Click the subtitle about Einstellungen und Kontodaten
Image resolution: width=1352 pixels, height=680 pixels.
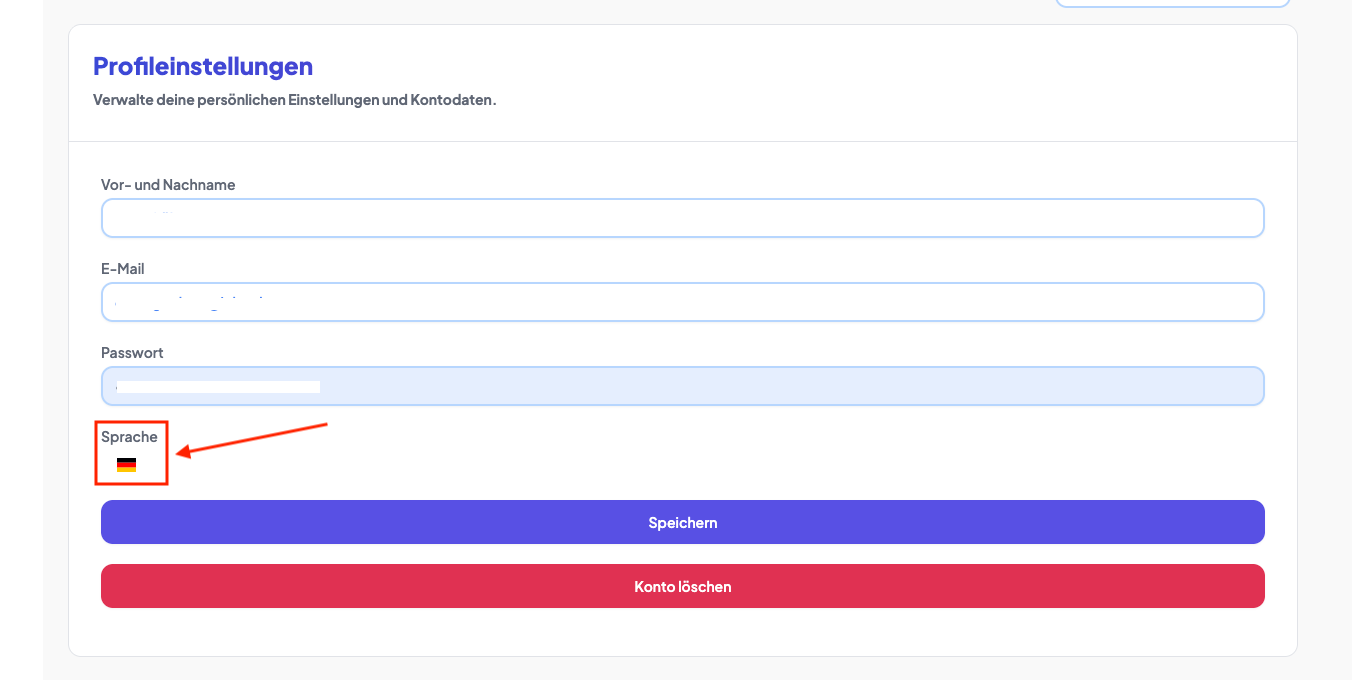click(x=294, y=100)
